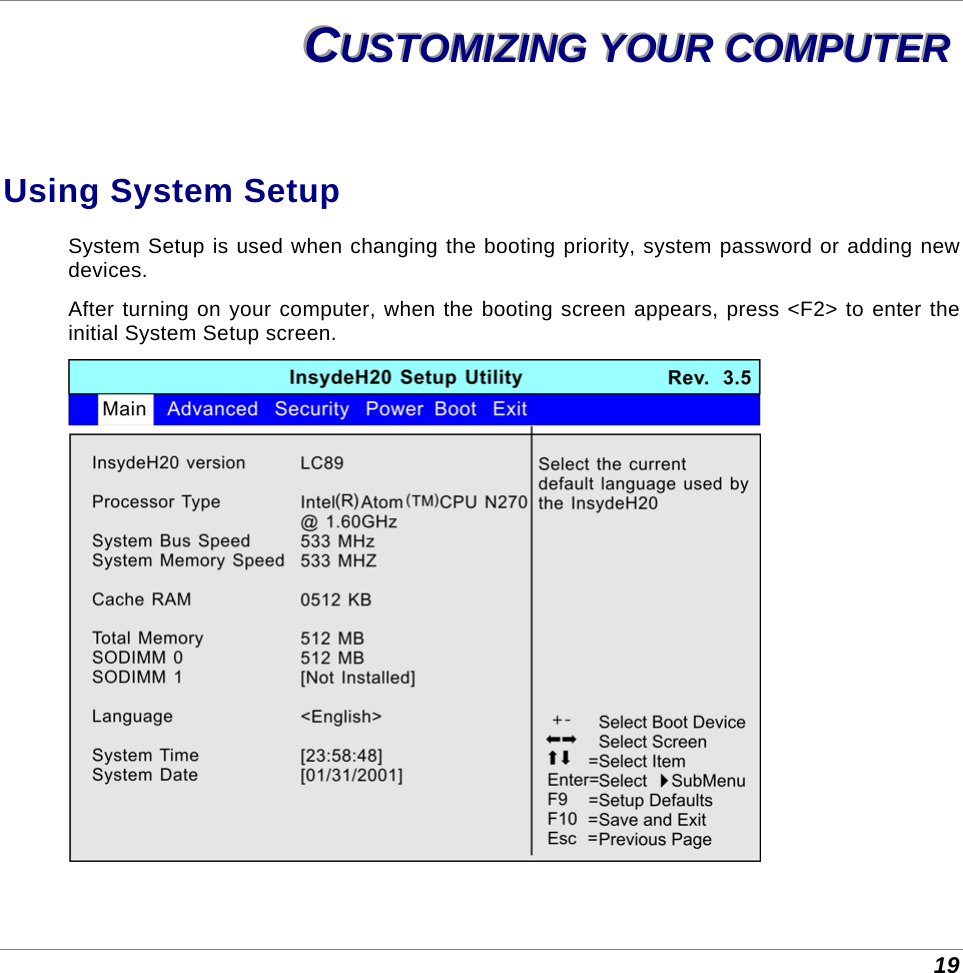
Task: Click the F9 Setup Defaults legend entry
Action: coord(630,800)
